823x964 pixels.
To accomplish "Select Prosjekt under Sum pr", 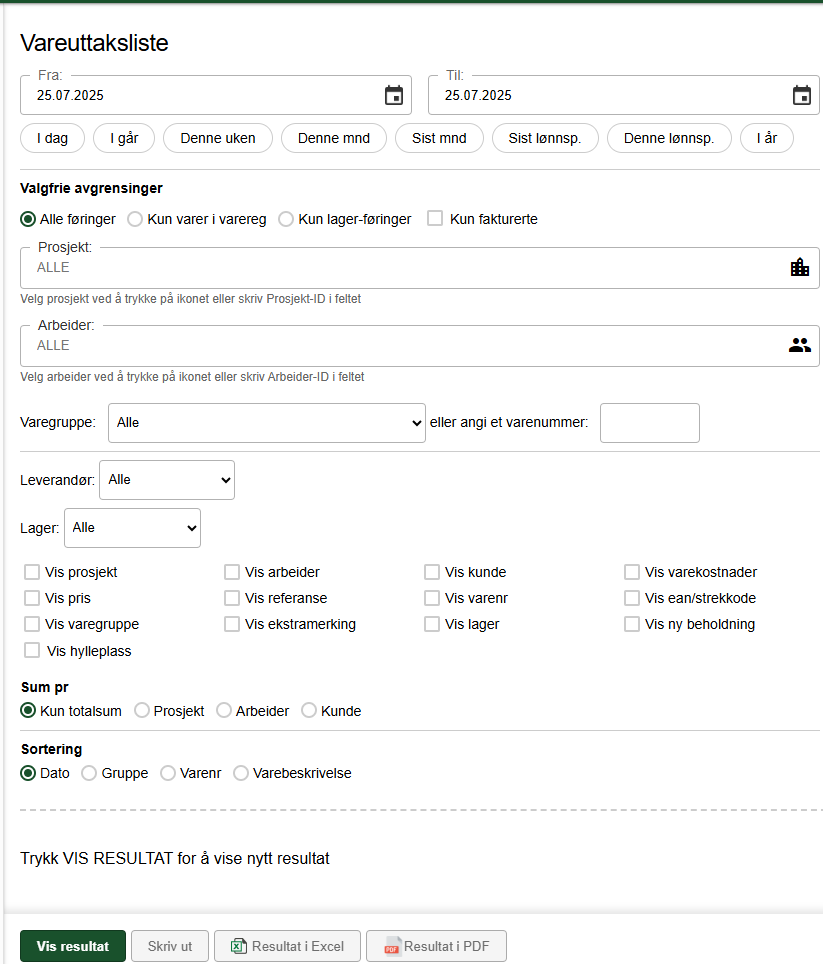I will pyautogui.click(x=141, y=711).
